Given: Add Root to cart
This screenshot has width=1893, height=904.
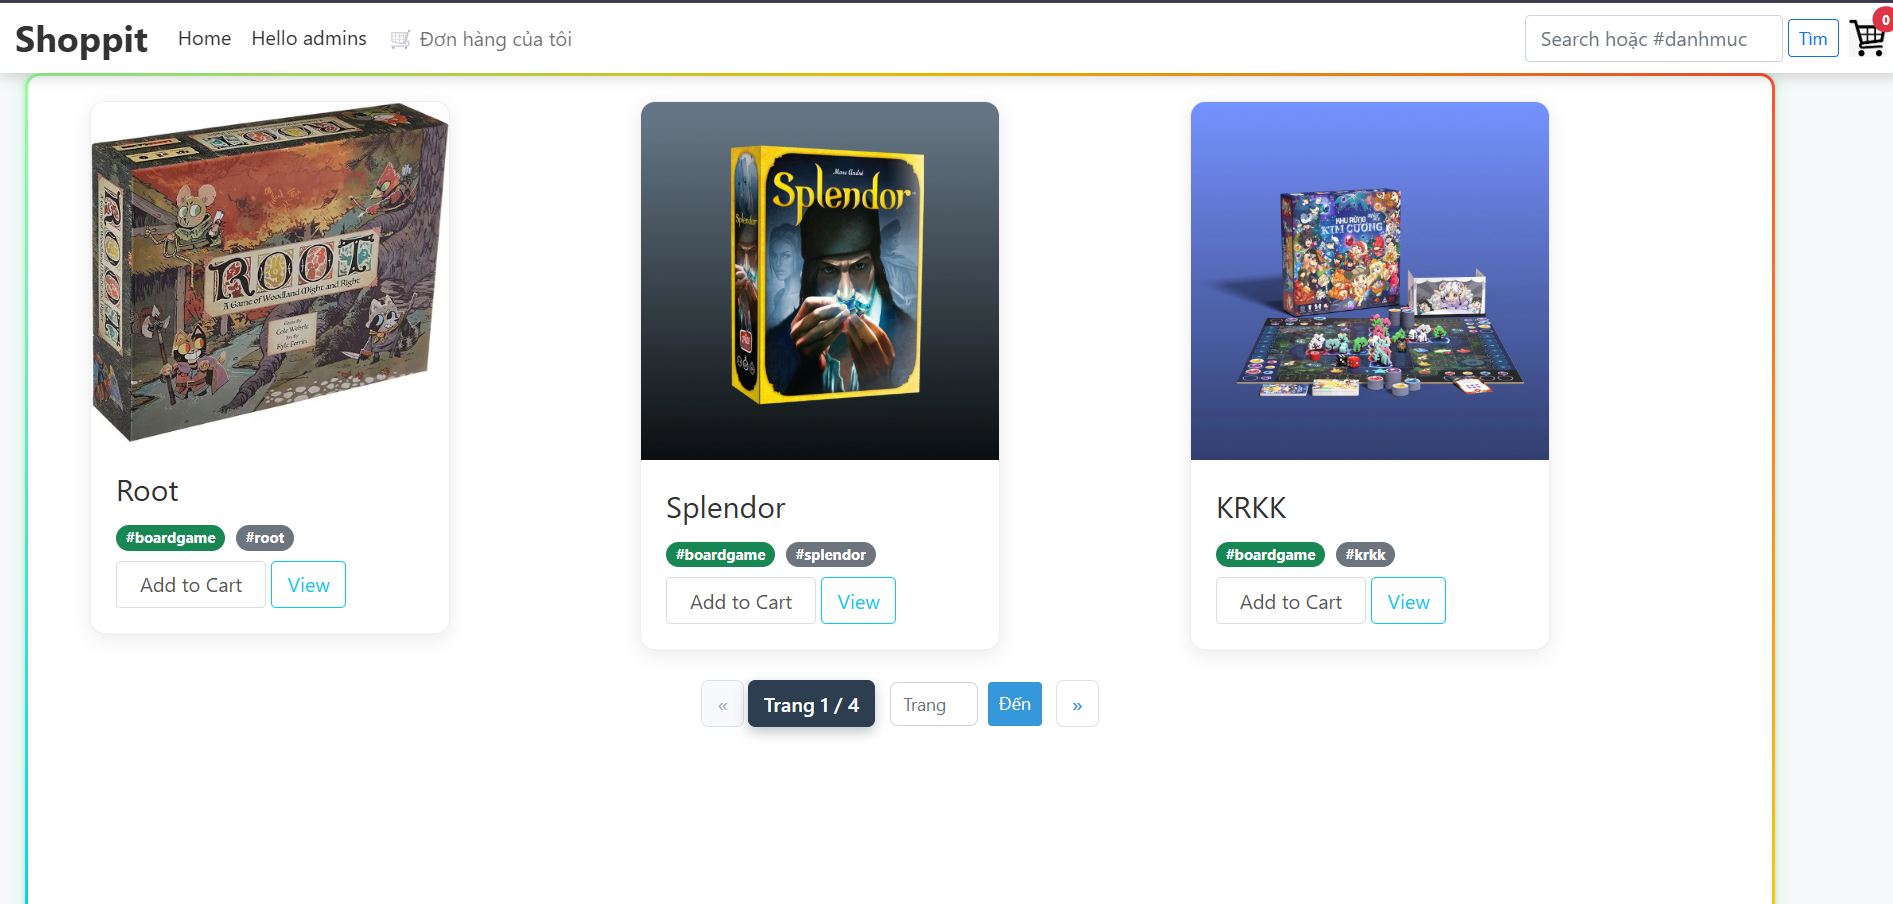Looking at the screenshot, I should [191, 585].
